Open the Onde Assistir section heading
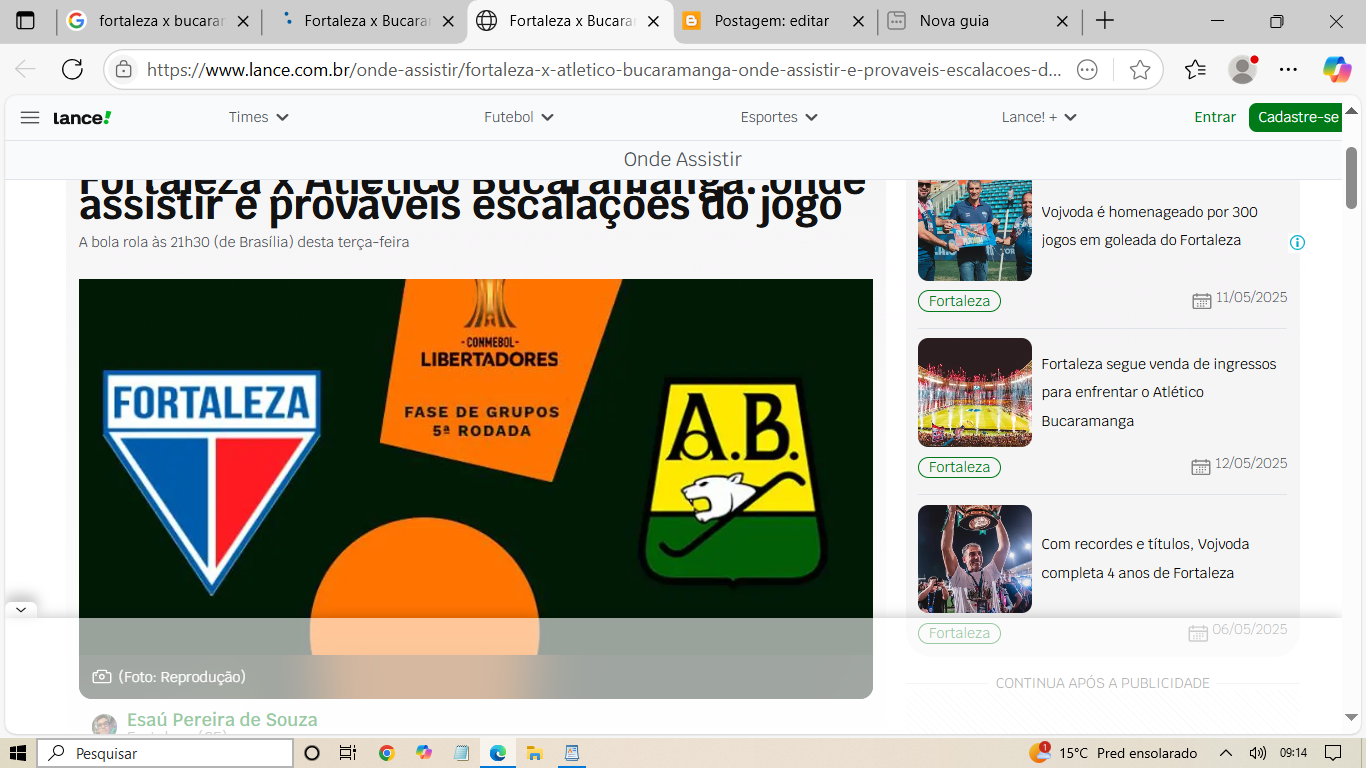The width and height of the screenshot is (1366, 768). click(x=683, y=159)
